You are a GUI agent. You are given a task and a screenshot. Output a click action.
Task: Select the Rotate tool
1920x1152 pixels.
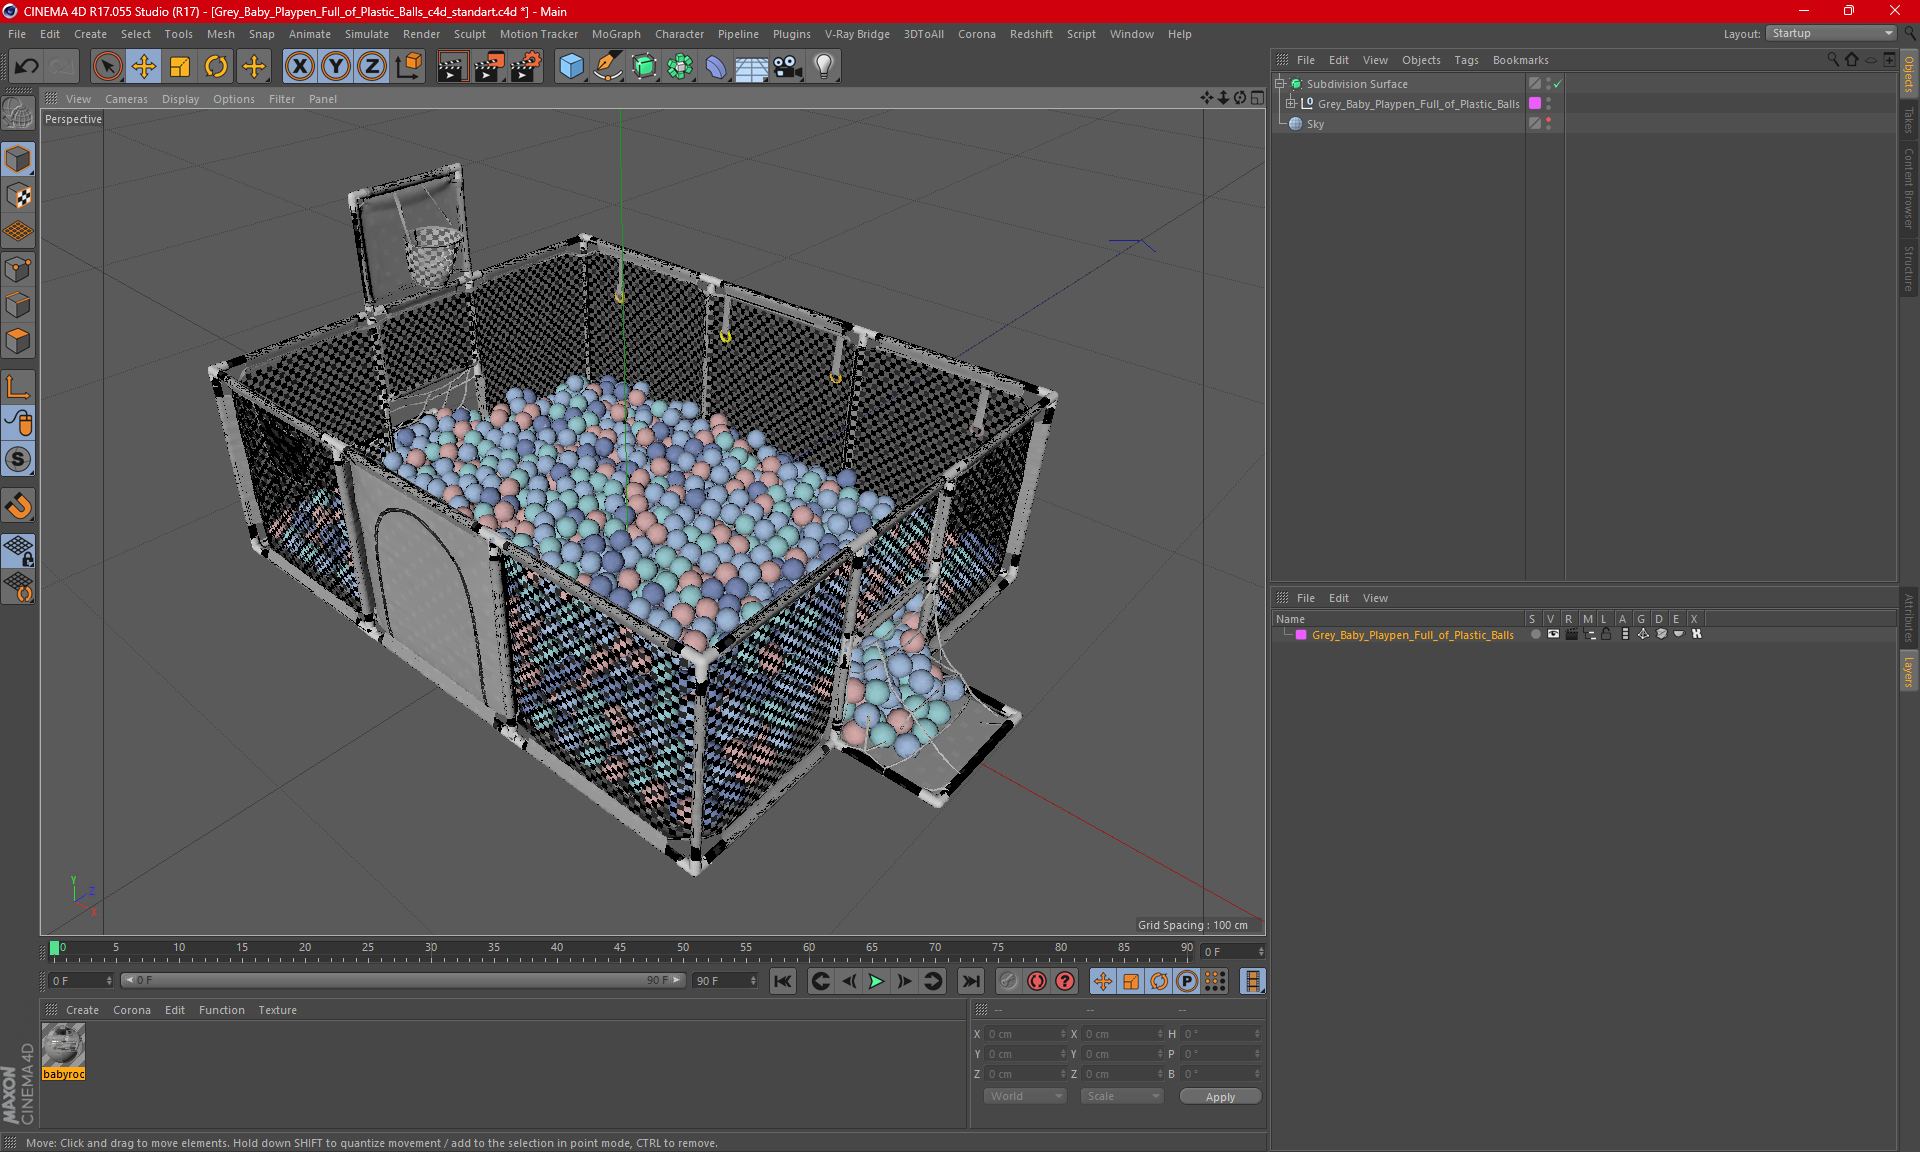(x=216, y=67)
